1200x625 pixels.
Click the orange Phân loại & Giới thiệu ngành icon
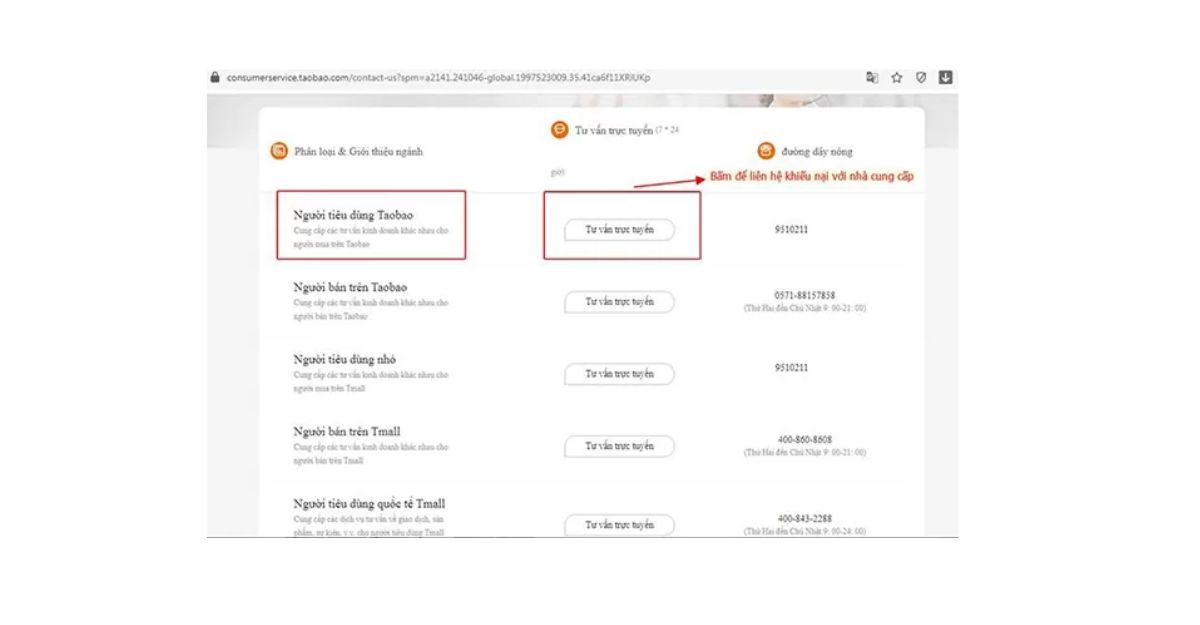[279, 151]
